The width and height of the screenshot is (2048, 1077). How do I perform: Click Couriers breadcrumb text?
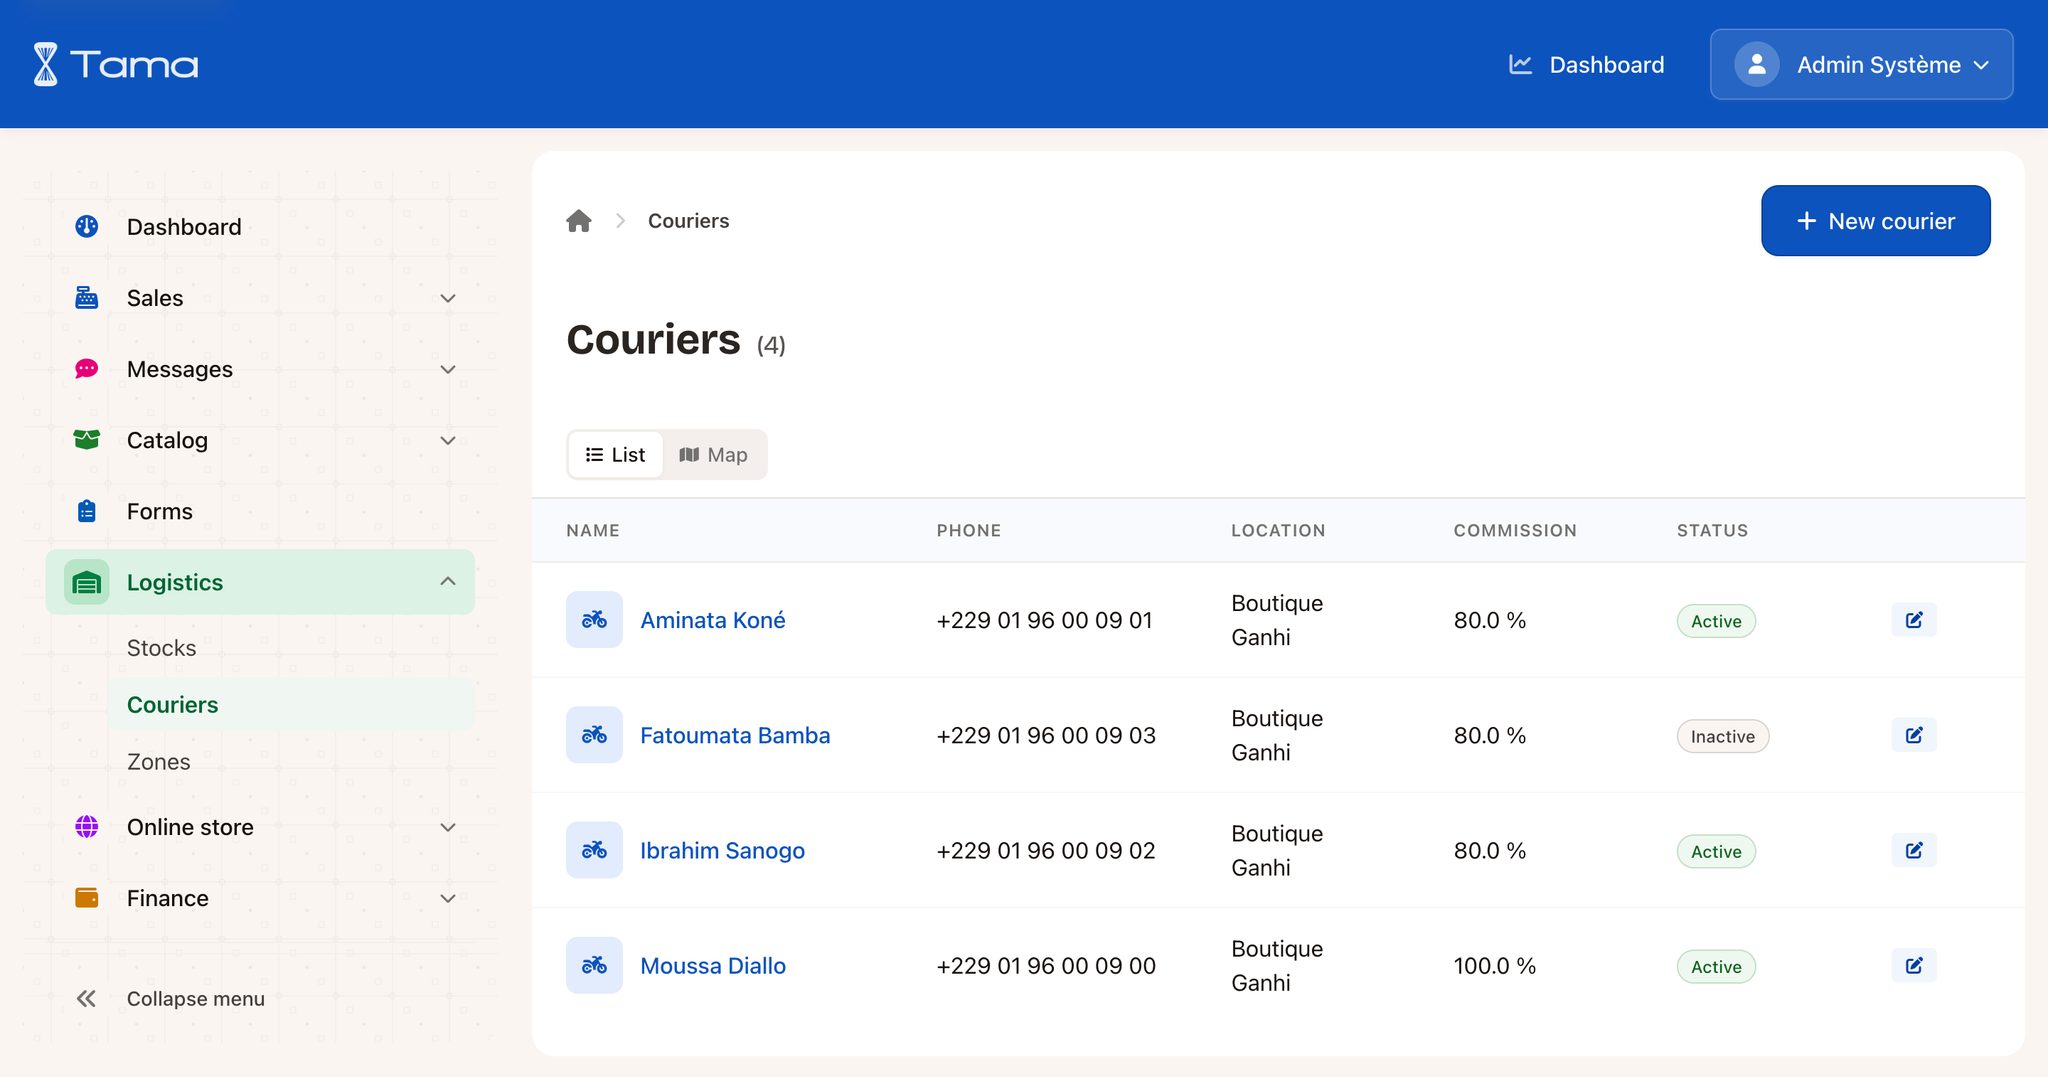pos(688,220)
